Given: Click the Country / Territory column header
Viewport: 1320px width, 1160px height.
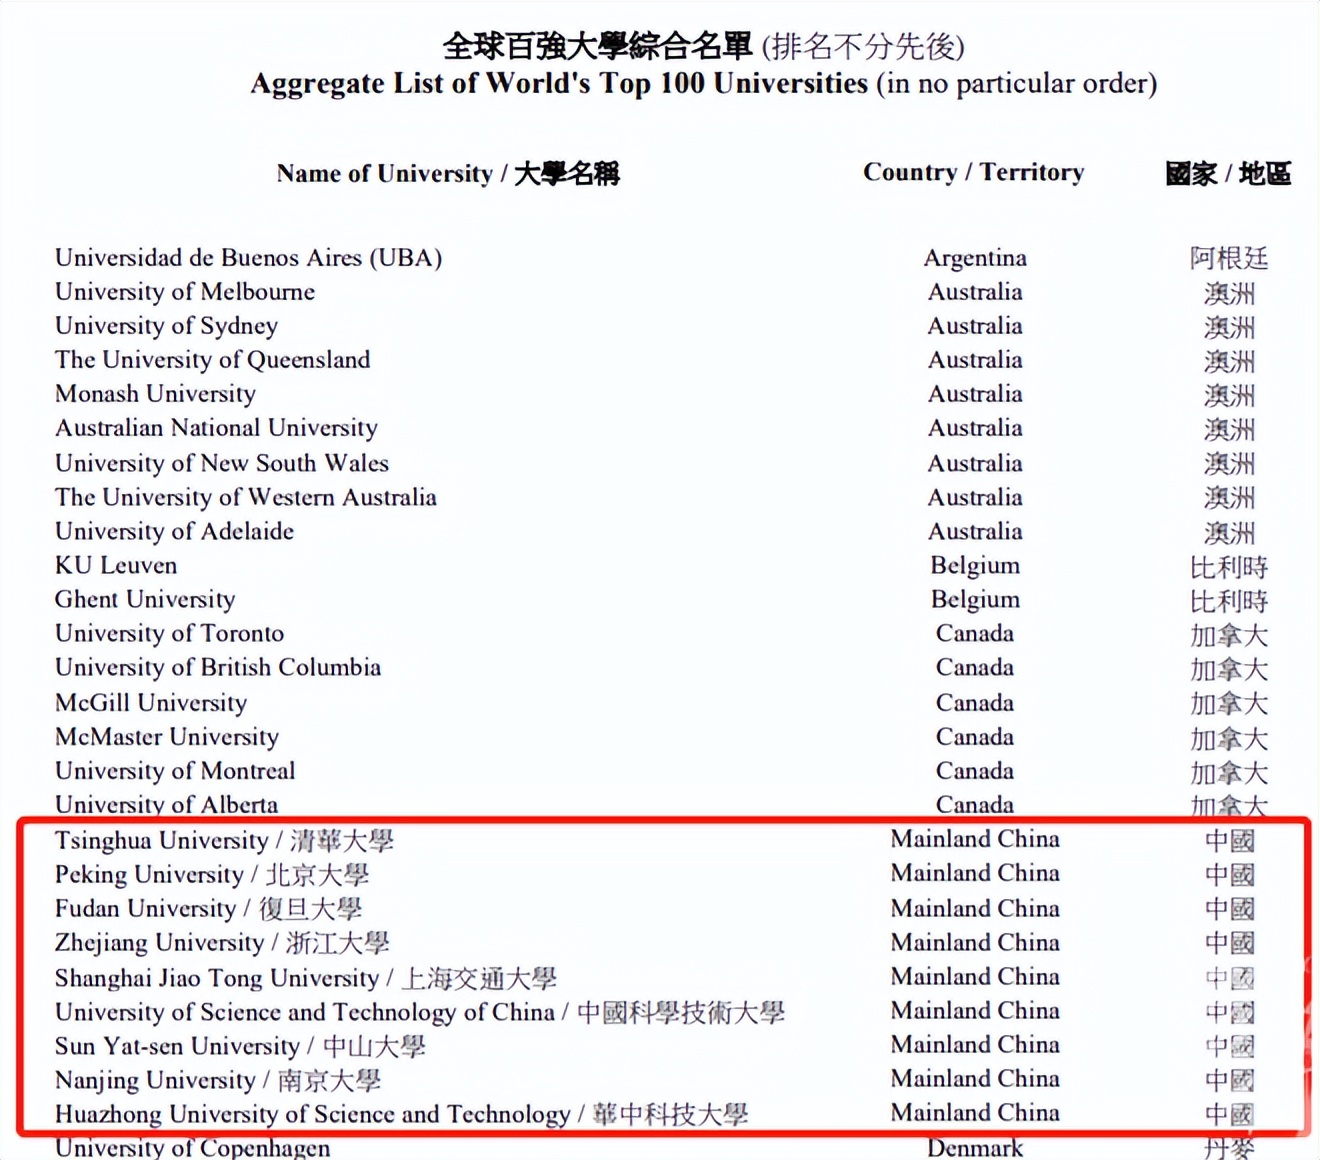Looking at the screenshot, I should pyautogui.click(x=973, y=172).
